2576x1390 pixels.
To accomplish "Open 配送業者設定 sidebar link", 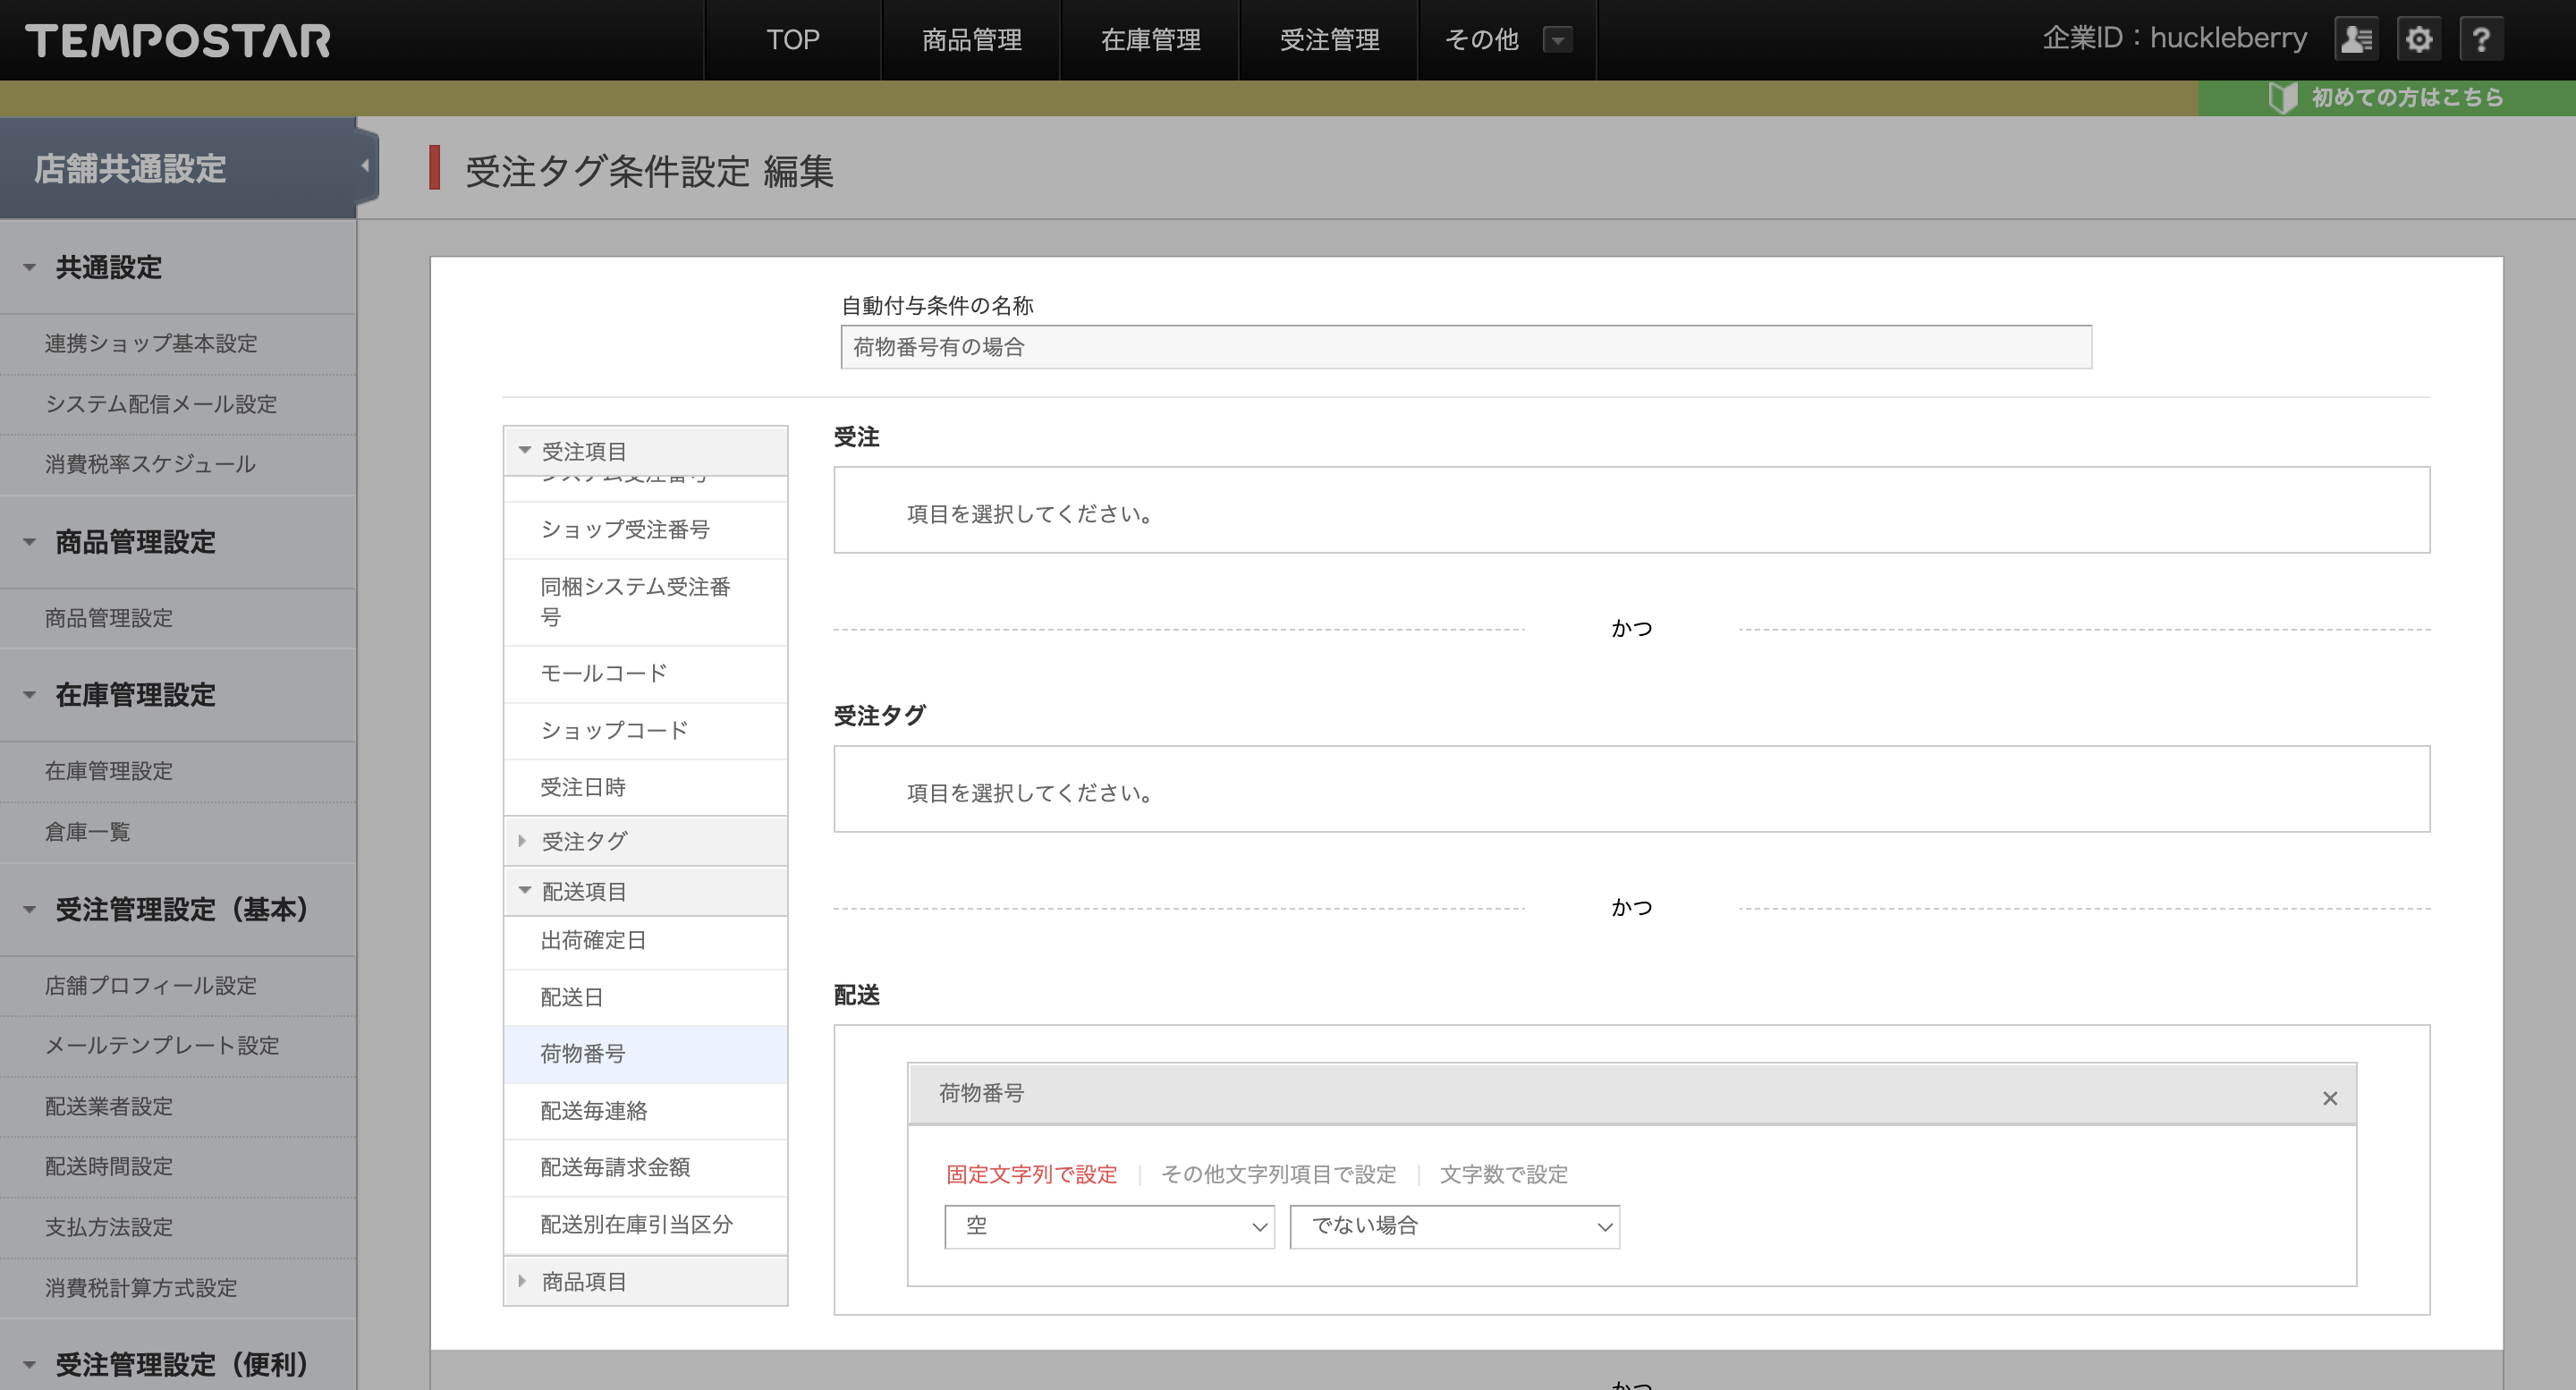I will (x=109, y=1106).
